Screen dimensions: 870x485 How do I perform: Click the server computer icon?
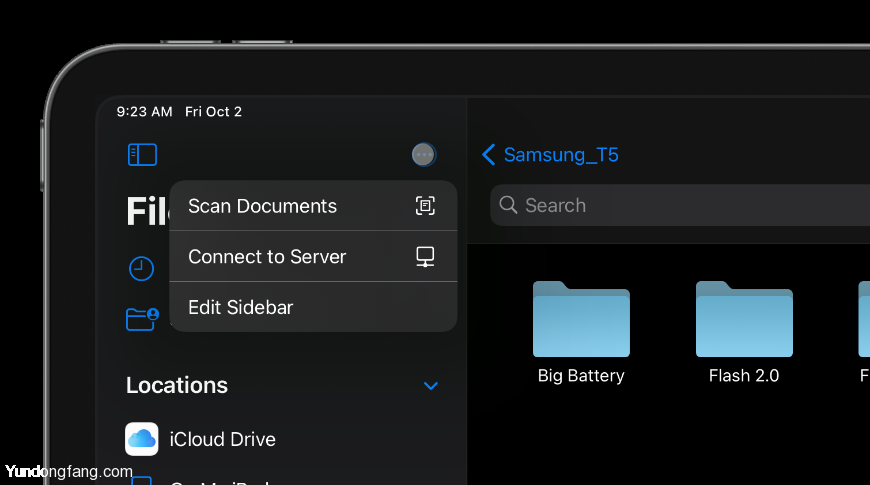pyautogui.click(x=426, y=257)
